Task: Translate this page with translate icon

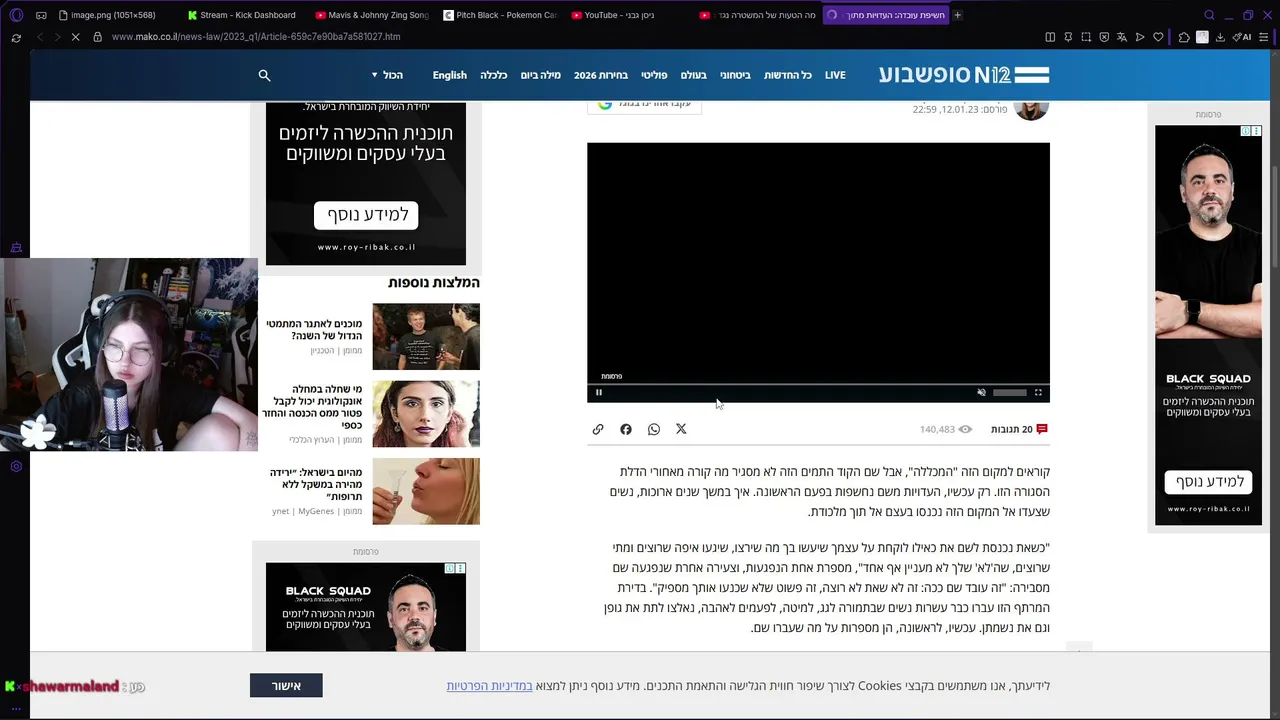Action: click(1122, 37)
